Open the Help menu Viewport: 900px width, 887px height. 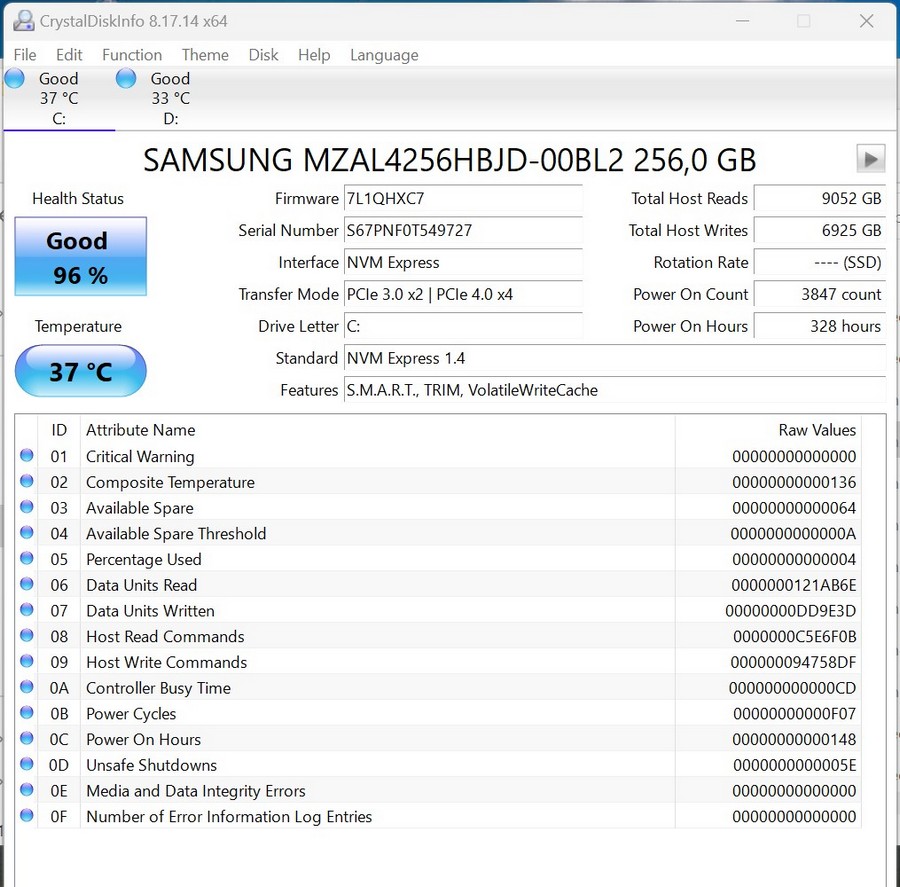(314, 55)
